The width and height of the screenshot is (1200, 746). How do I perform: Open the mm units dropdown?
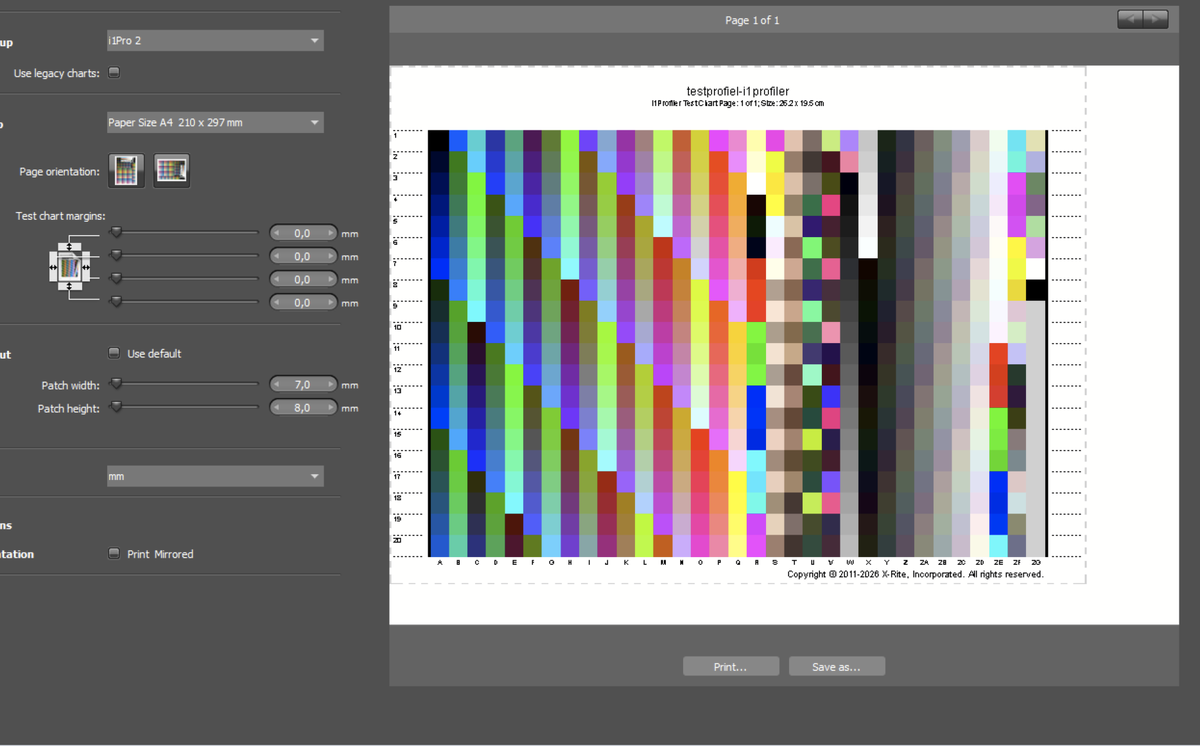click(x=215, y=476)
